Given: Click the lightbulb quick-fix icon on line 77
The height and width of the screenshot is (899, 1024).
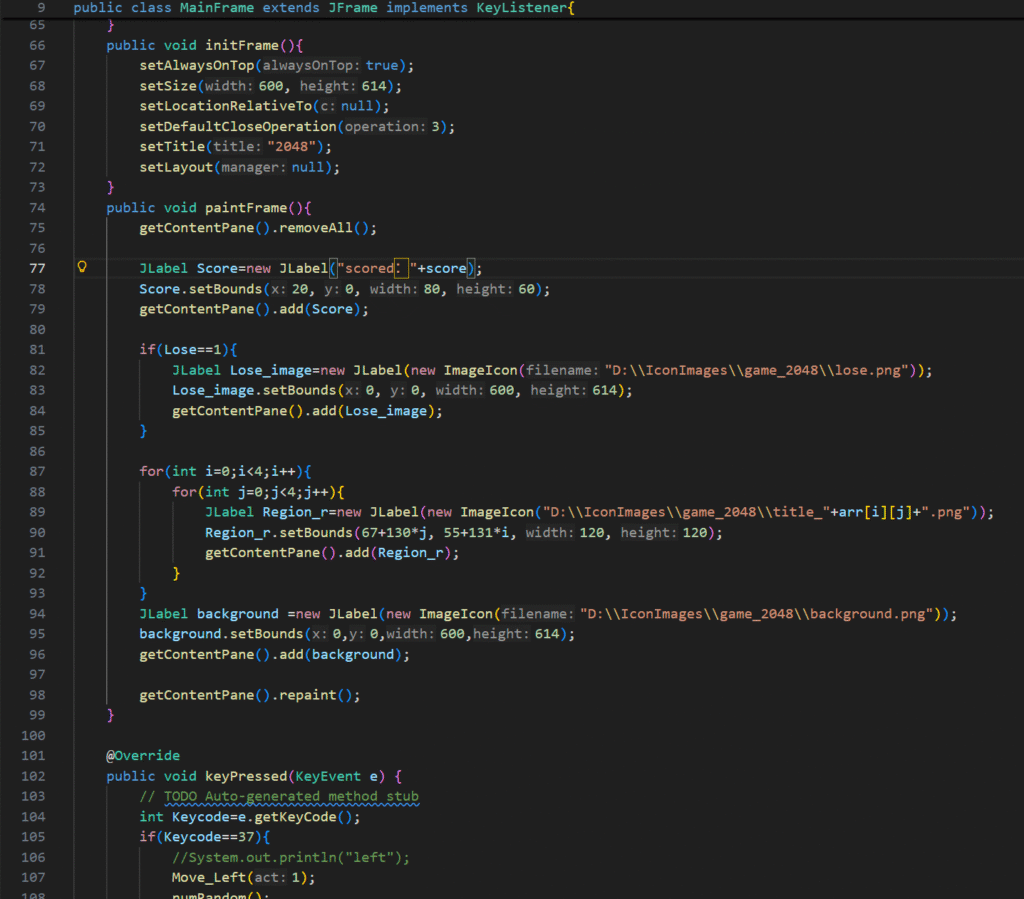Looking at the screenshot, I should (x=83, y=268).
